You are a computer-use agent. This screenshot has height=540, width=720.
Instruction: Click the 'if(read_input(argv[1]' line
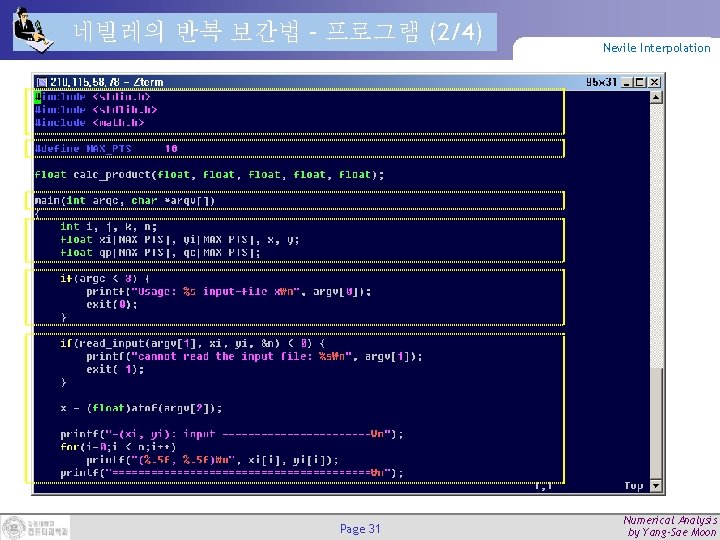tap(192, 343)
